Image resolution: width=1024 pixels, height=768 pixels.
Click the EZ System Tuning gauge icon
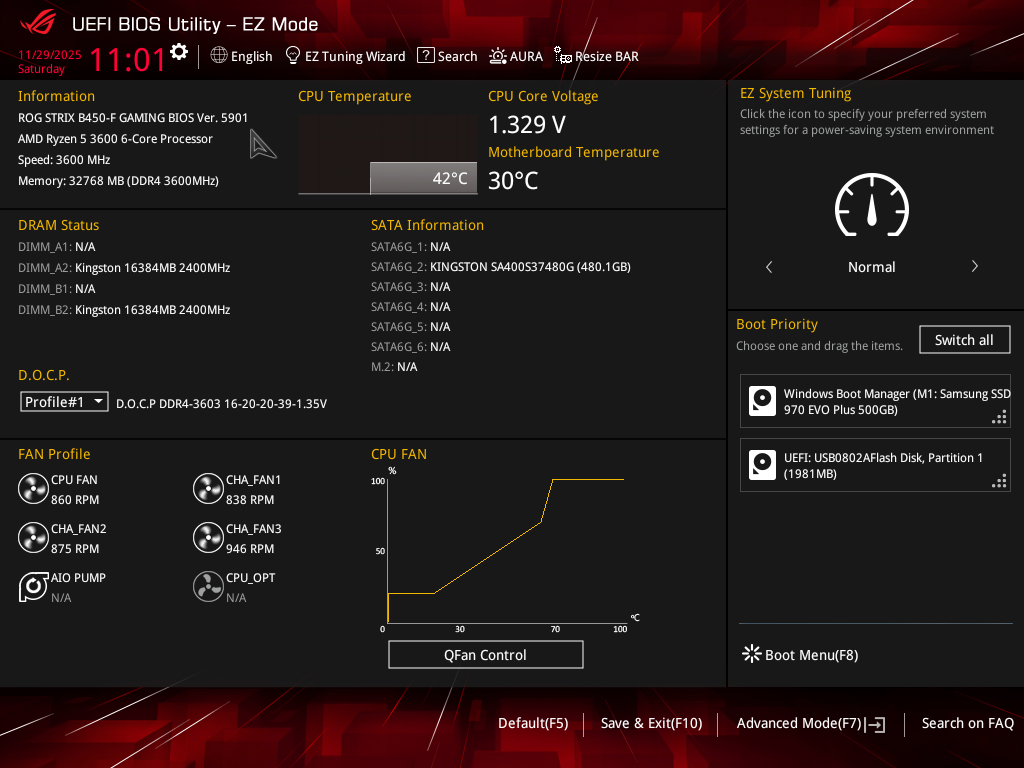click(x=871, y=207)
